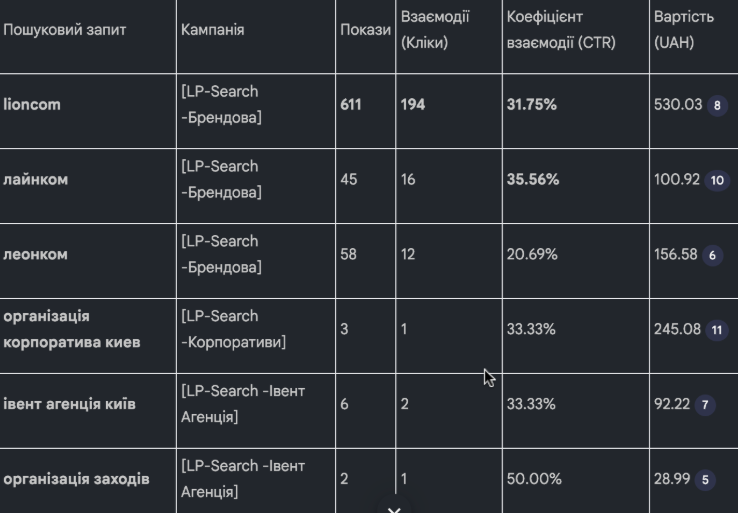Open citation badge 10 next to 100.92
738x513 pixels.
[x=717, y=180]
